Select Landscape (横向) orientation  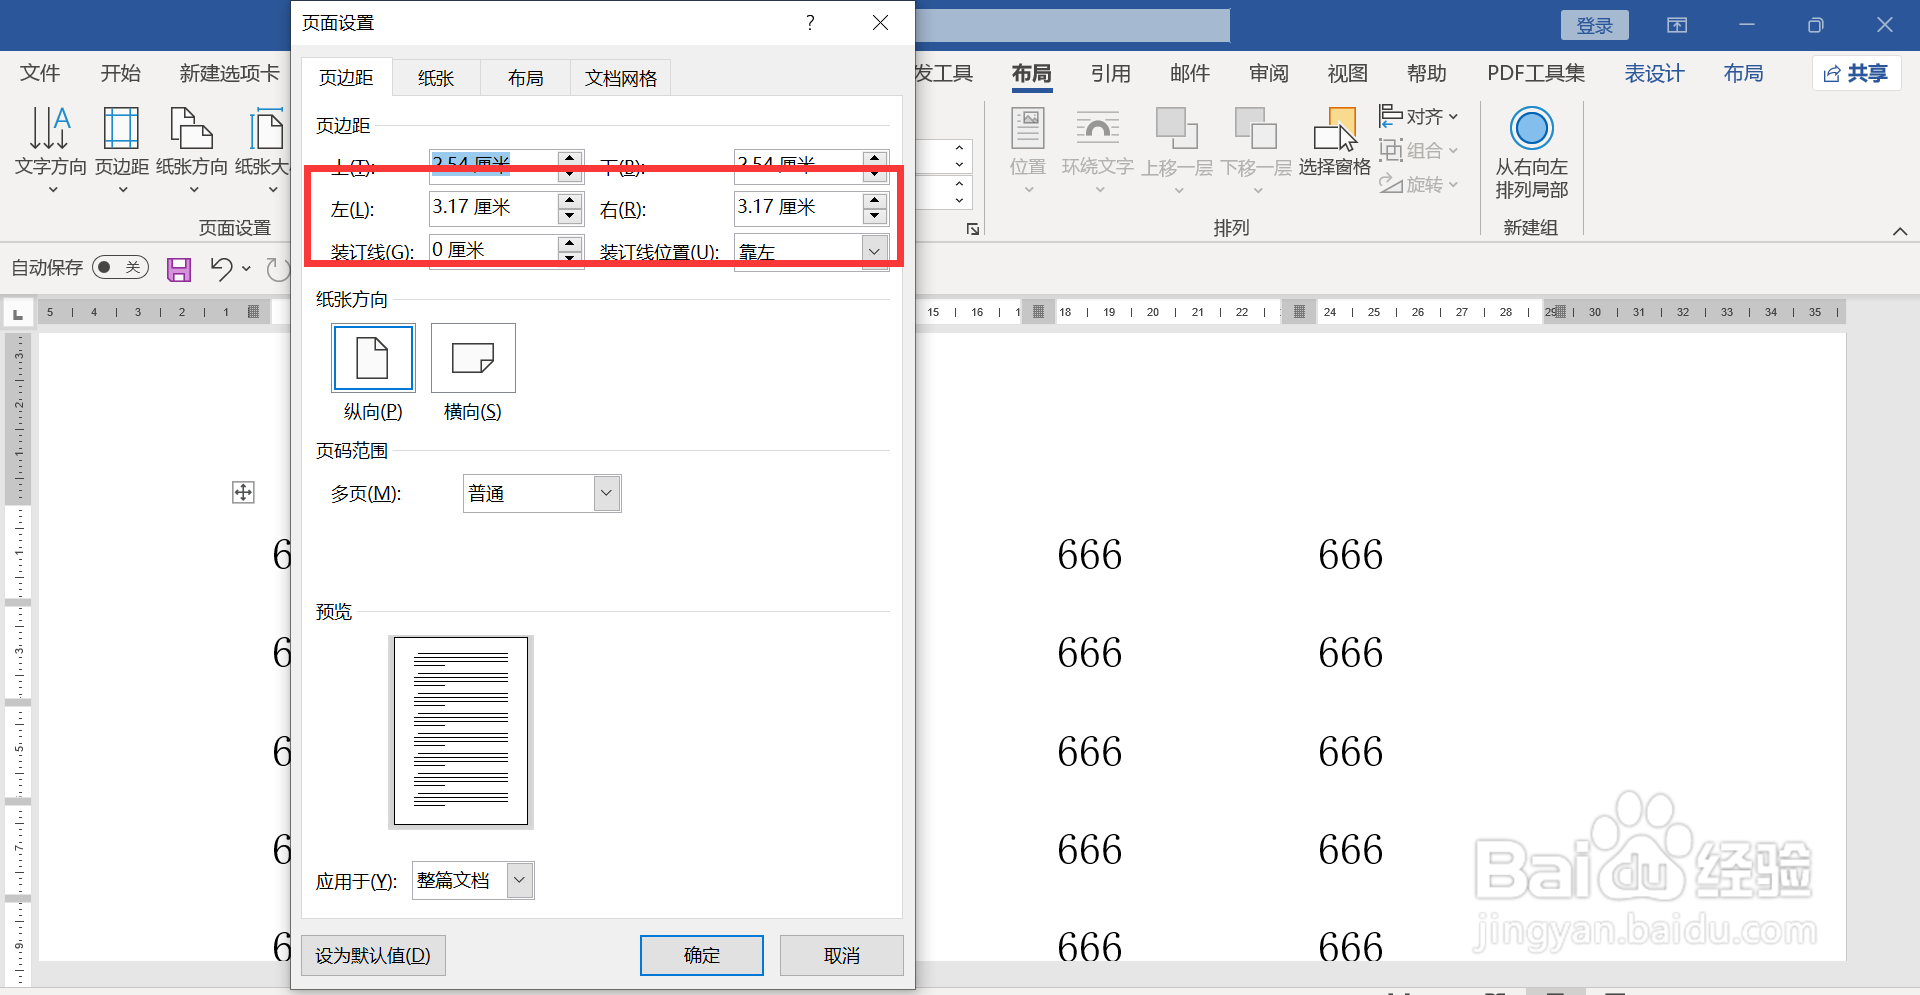point(473,358)
